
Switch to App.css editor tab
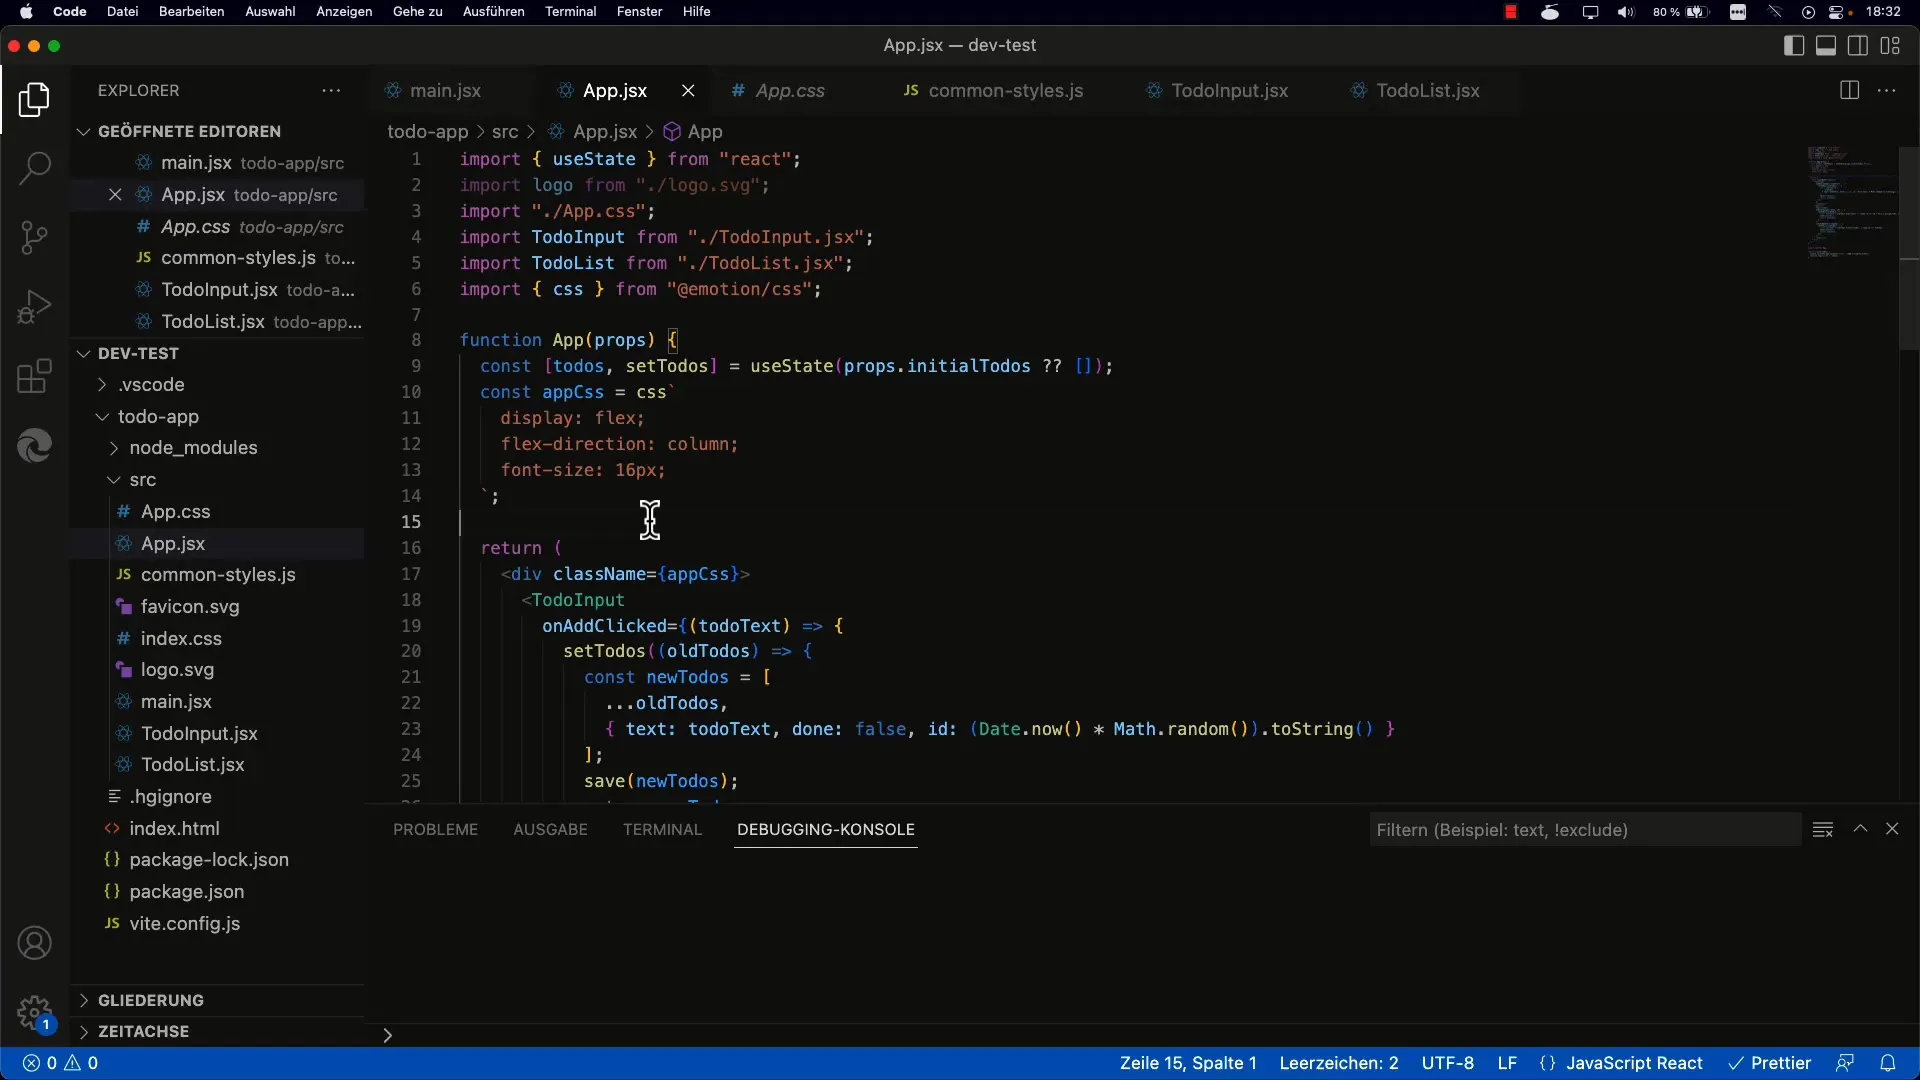(x=790, y=90)
